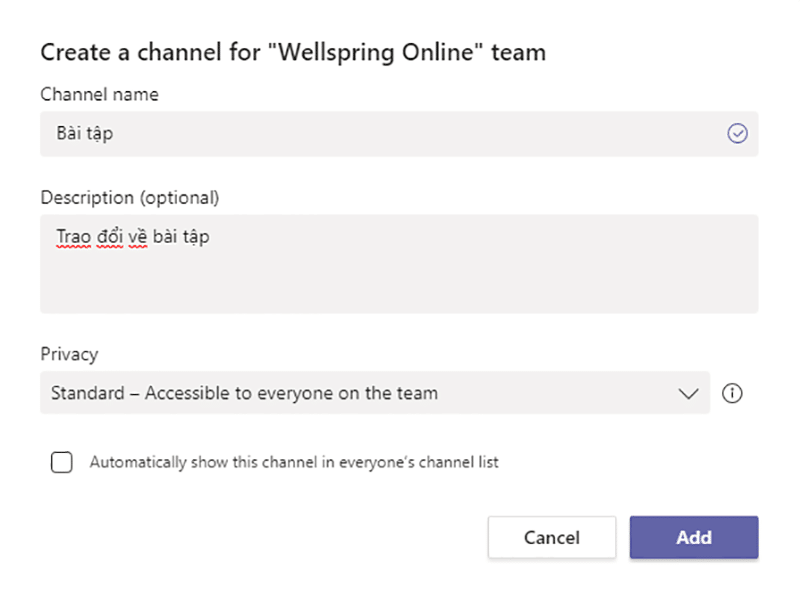Tick the auto-show channel checkbox
This screenshot has width=800, height=595.
point(61,462)
